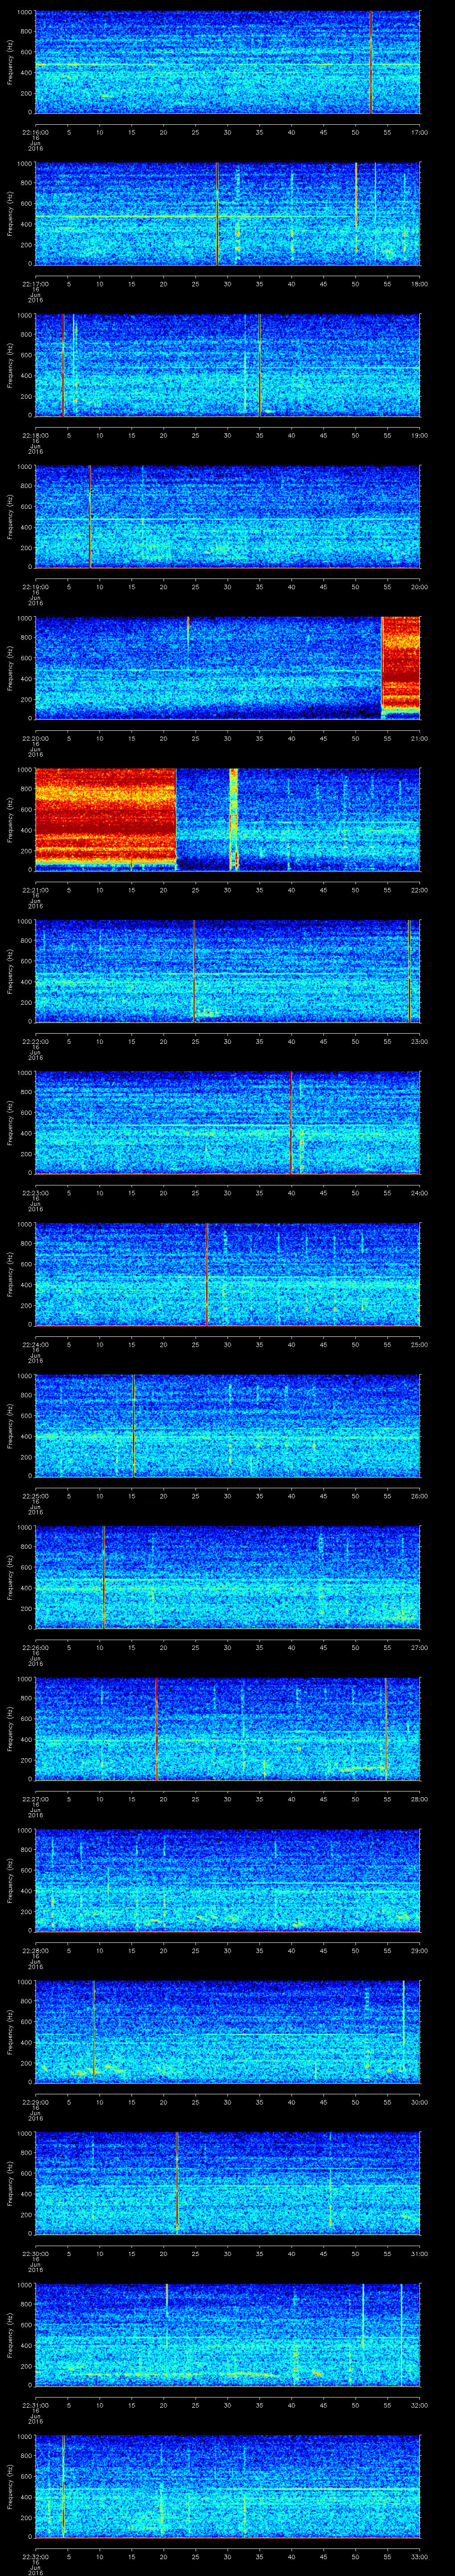Image resolution: width=455 pixels, height=2576 pixels.
Task: Select the red vertical line in 22:19:00 panel
Action: coord(90,516)
